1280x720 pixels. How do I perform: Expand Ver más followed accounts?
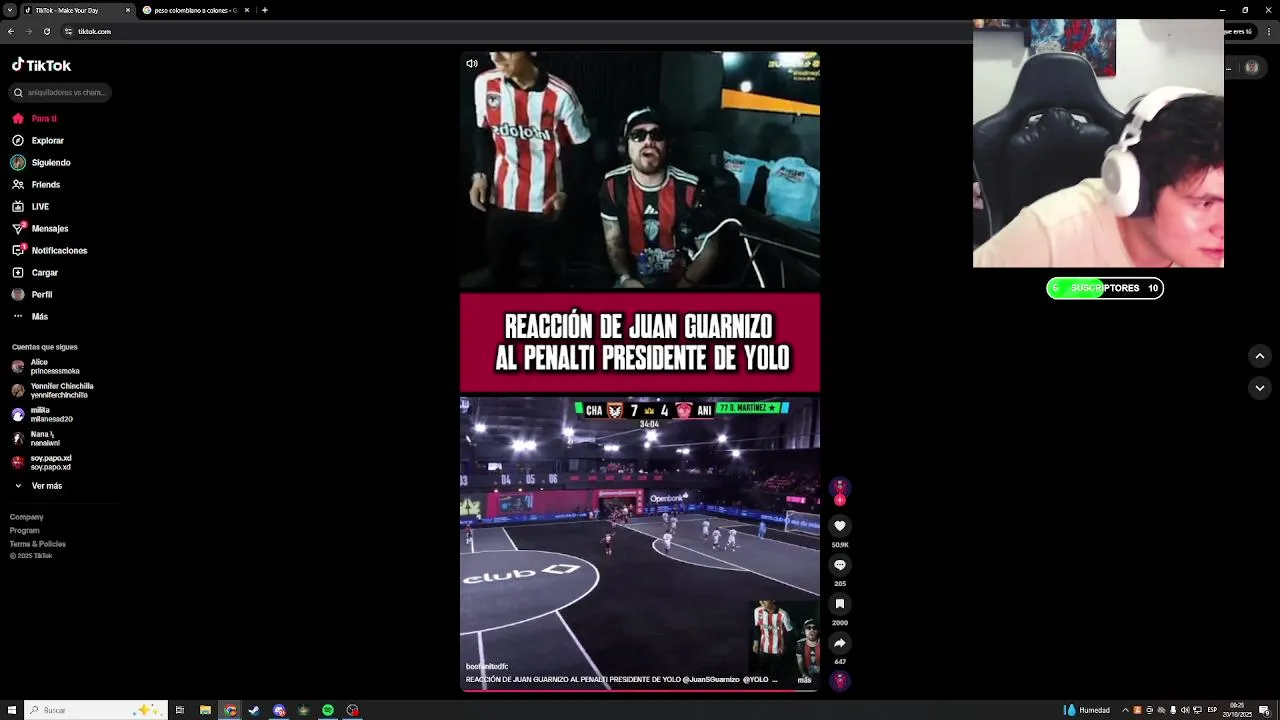pyautogui.click(x=38, y=486)
